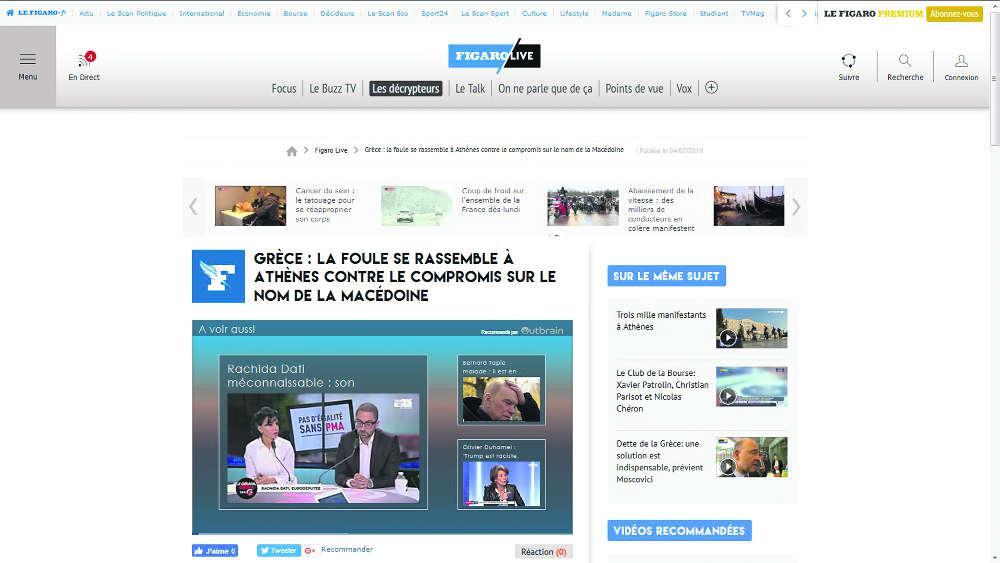Share article with the Tweeter button
Image resolution: width=1000 pixels, height=563 pixels.
tap(278, 550)
